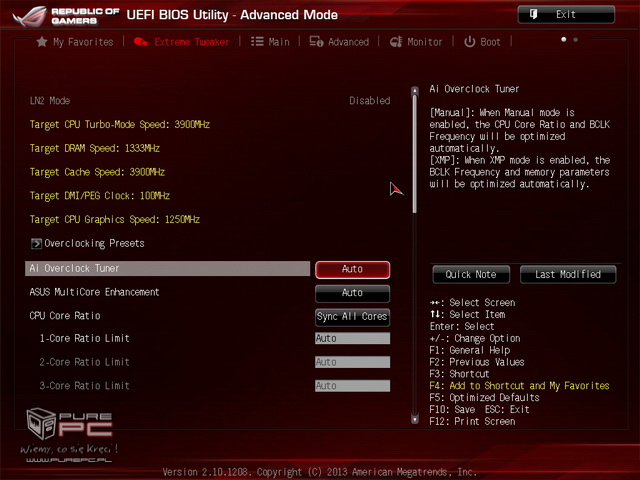Click the first page indicator dot
The height and width of the screenshot is (480, 640).
564,40
